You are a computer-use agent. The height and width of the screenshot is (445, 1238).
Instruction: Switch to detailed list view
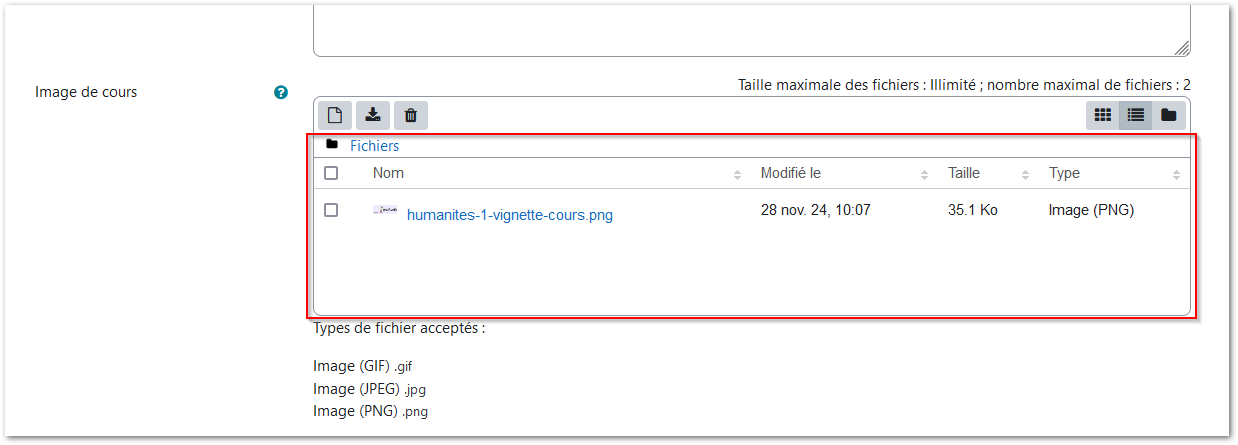click(x=1135, y=116)
